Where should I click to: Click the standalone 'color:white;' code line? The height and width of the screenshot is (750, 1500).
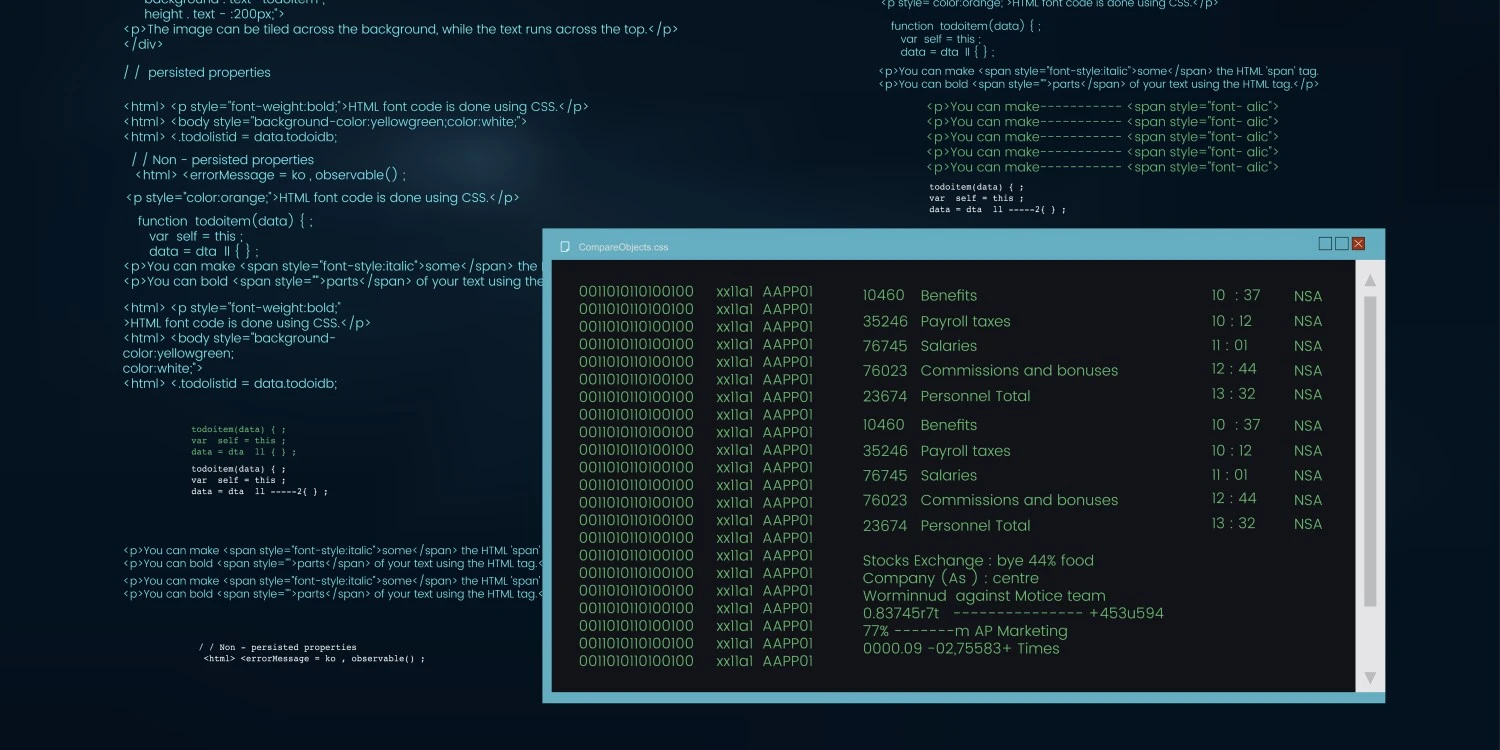pos(162,368)
